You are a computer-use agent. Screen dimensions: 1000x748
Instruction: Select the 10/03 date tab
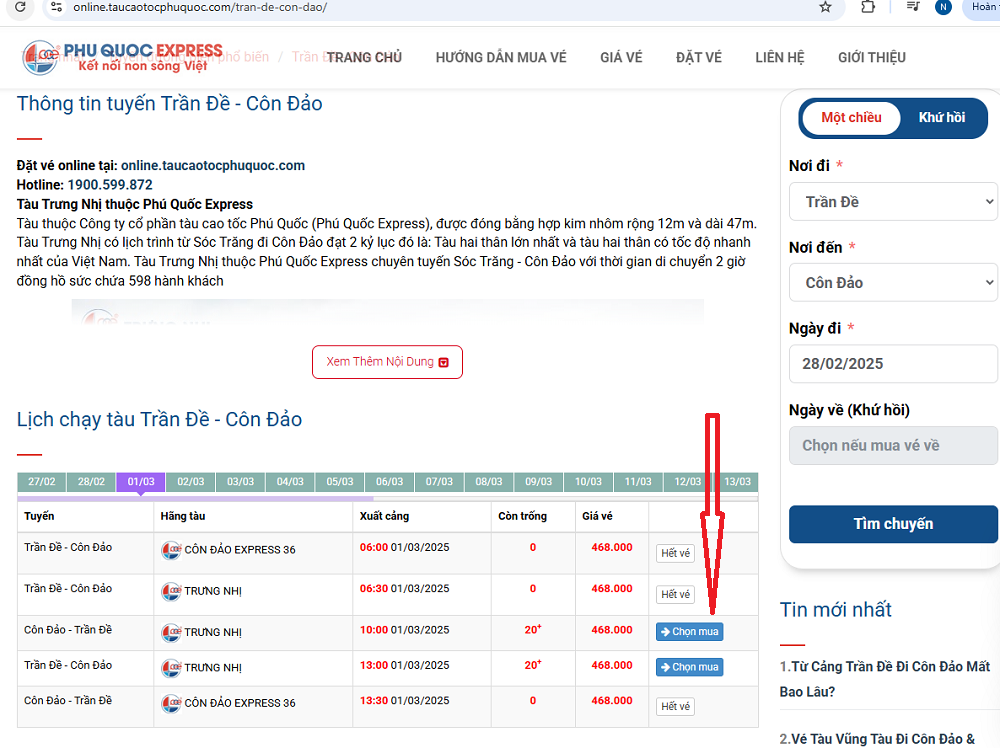point(589,481)
